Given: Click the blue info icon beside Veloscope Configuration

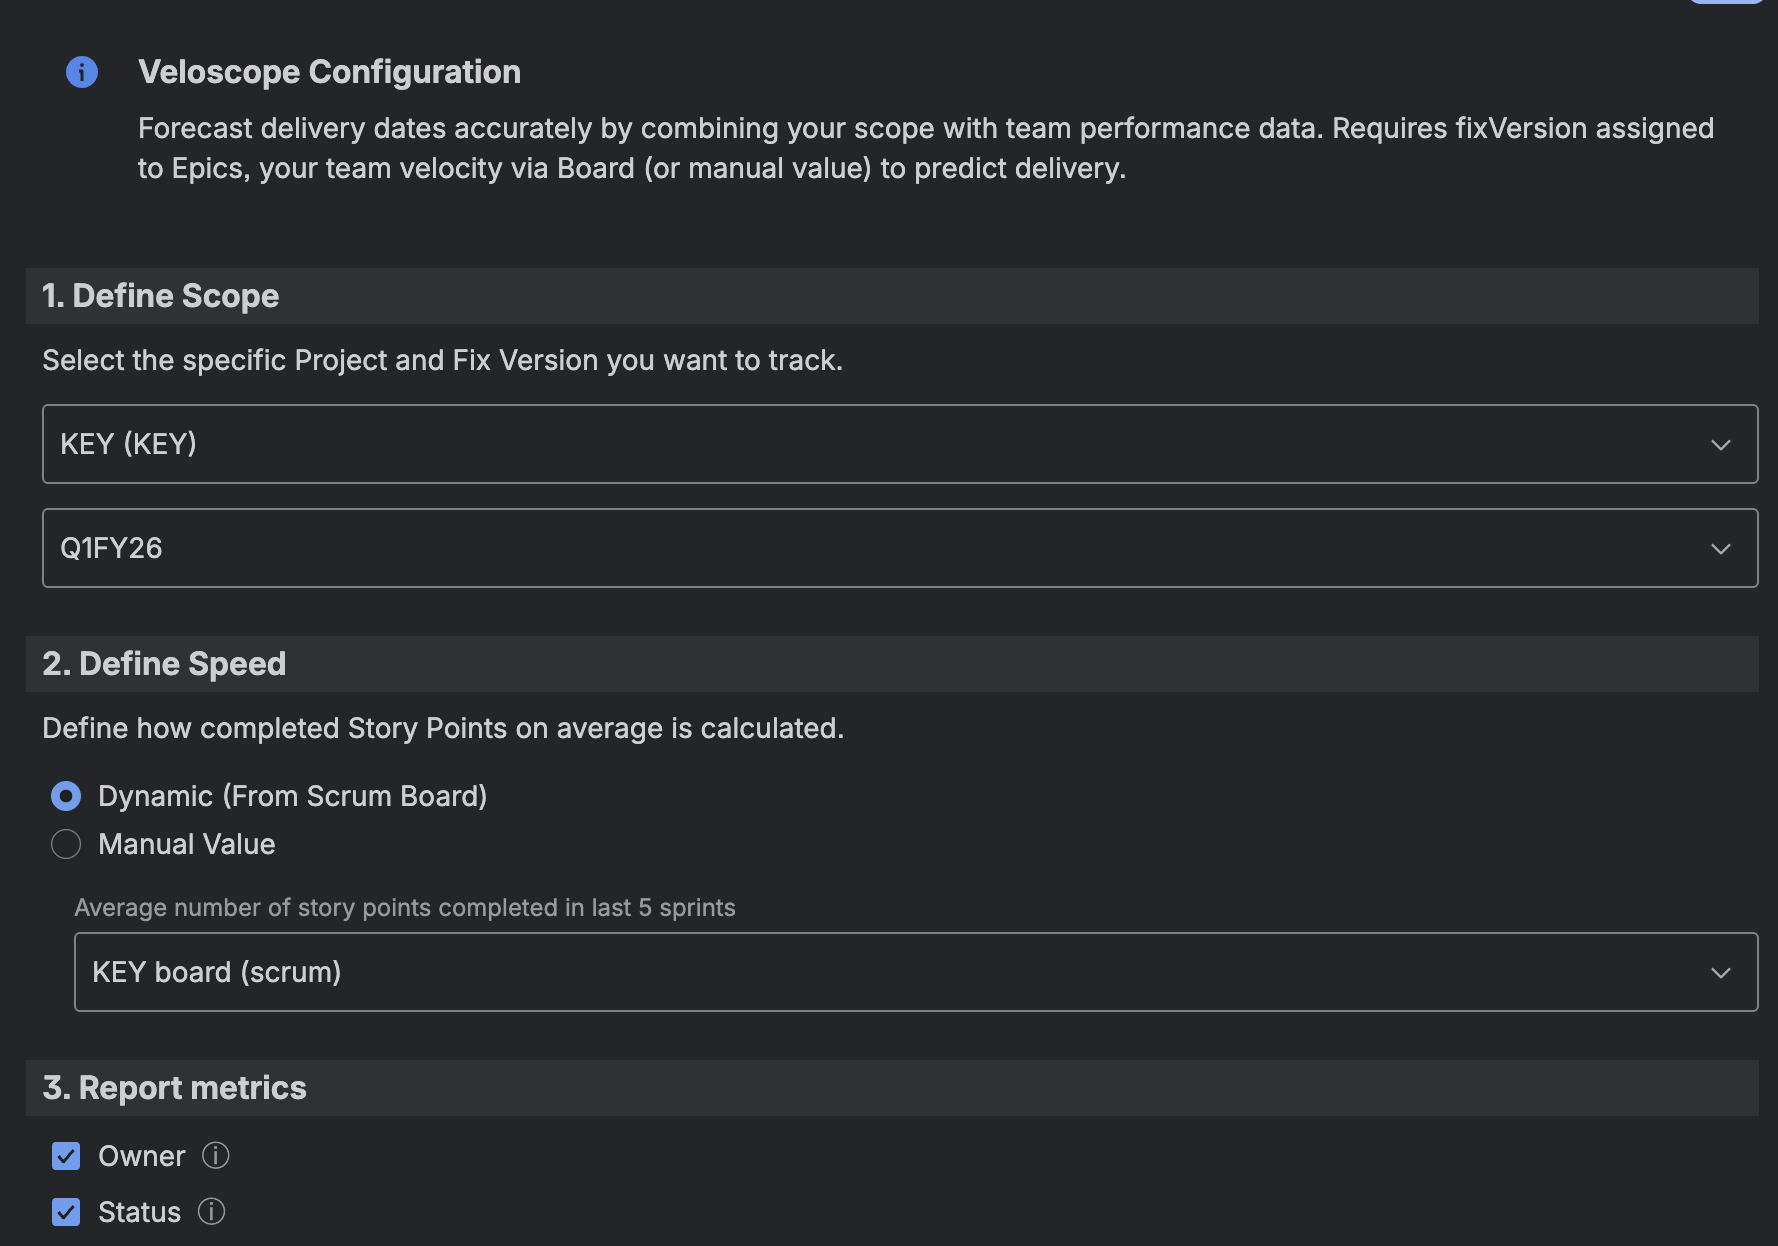Looking at the screenshot, I should [82, 72].
